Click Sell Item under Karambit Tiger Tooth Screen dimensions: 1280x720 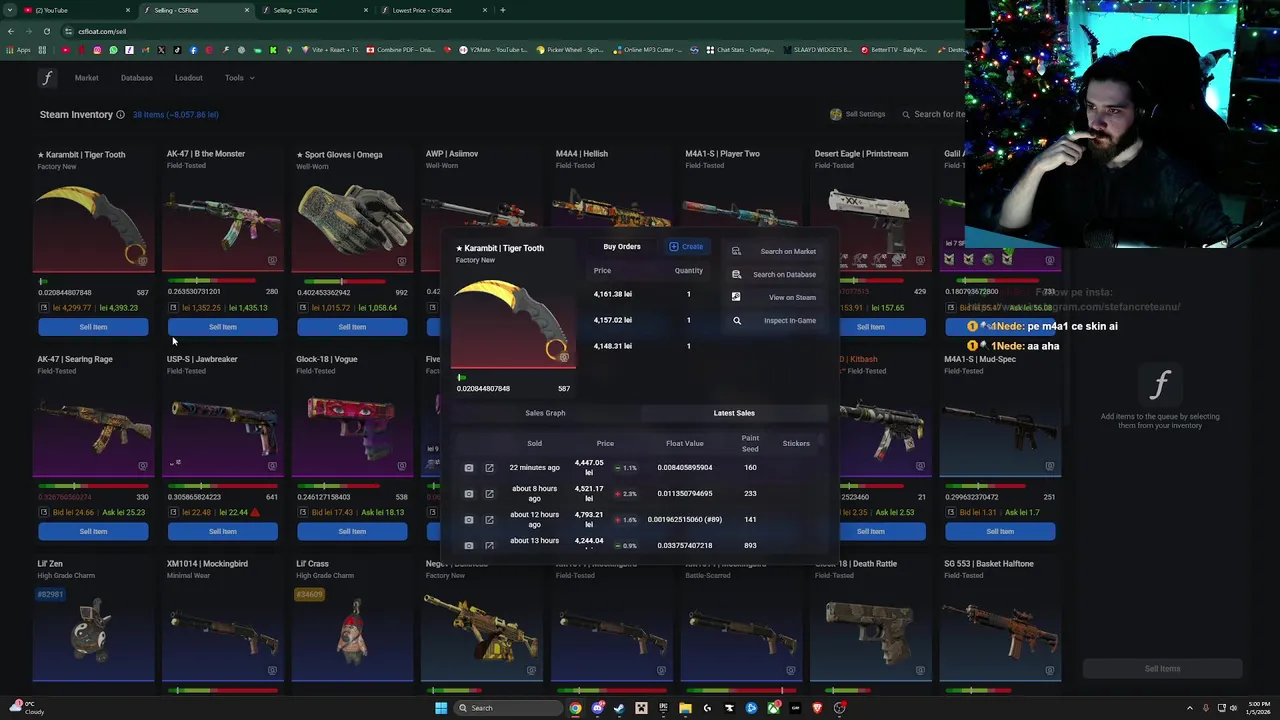(93, 327)
